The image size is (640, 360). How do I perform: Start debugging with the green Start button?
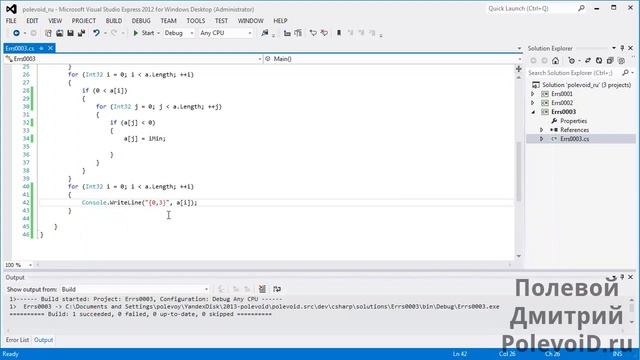click(144, 33)
